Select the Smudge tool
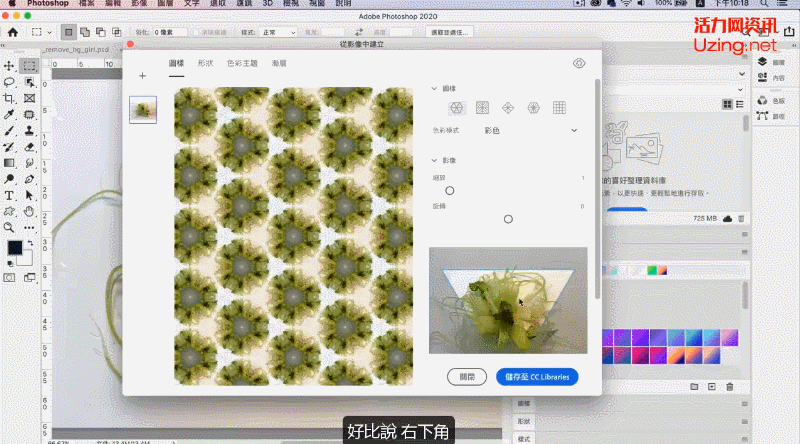 (x=29, y=163)
